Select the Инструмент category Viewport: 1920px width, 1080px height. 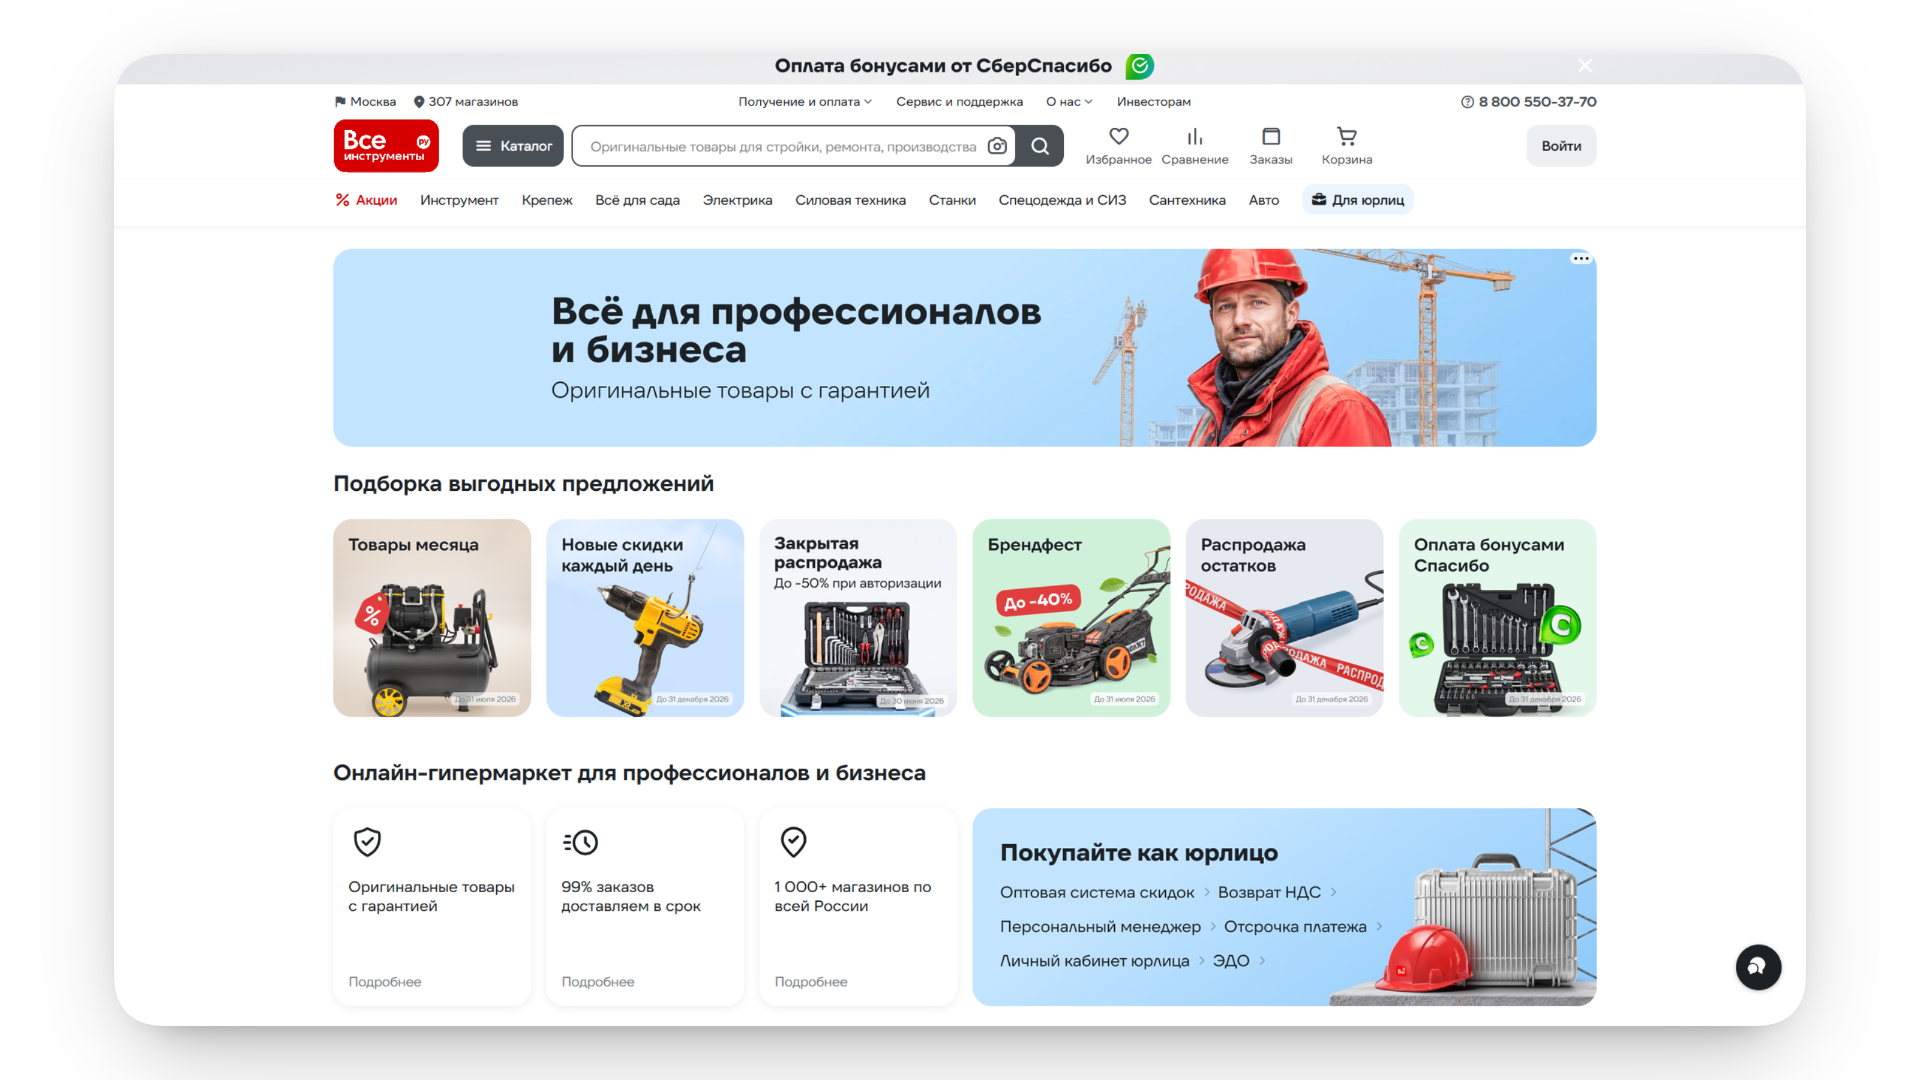(x=459, y=200)
